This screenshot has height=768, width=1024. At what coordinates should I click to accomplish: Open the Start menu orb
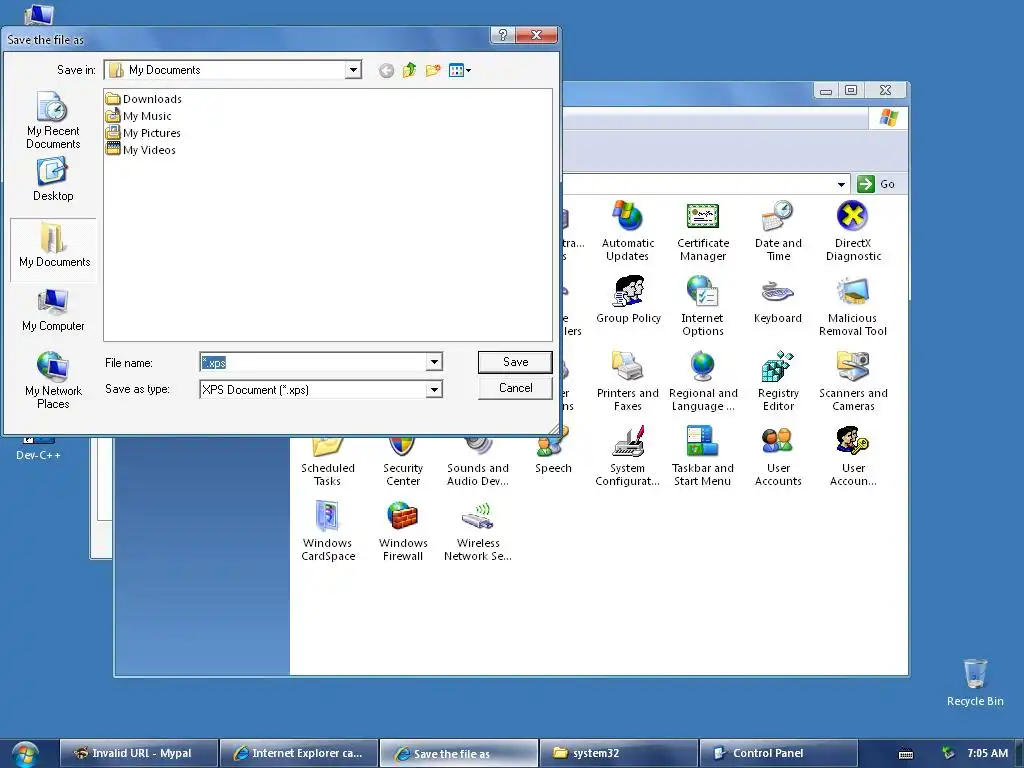point(25,754)
